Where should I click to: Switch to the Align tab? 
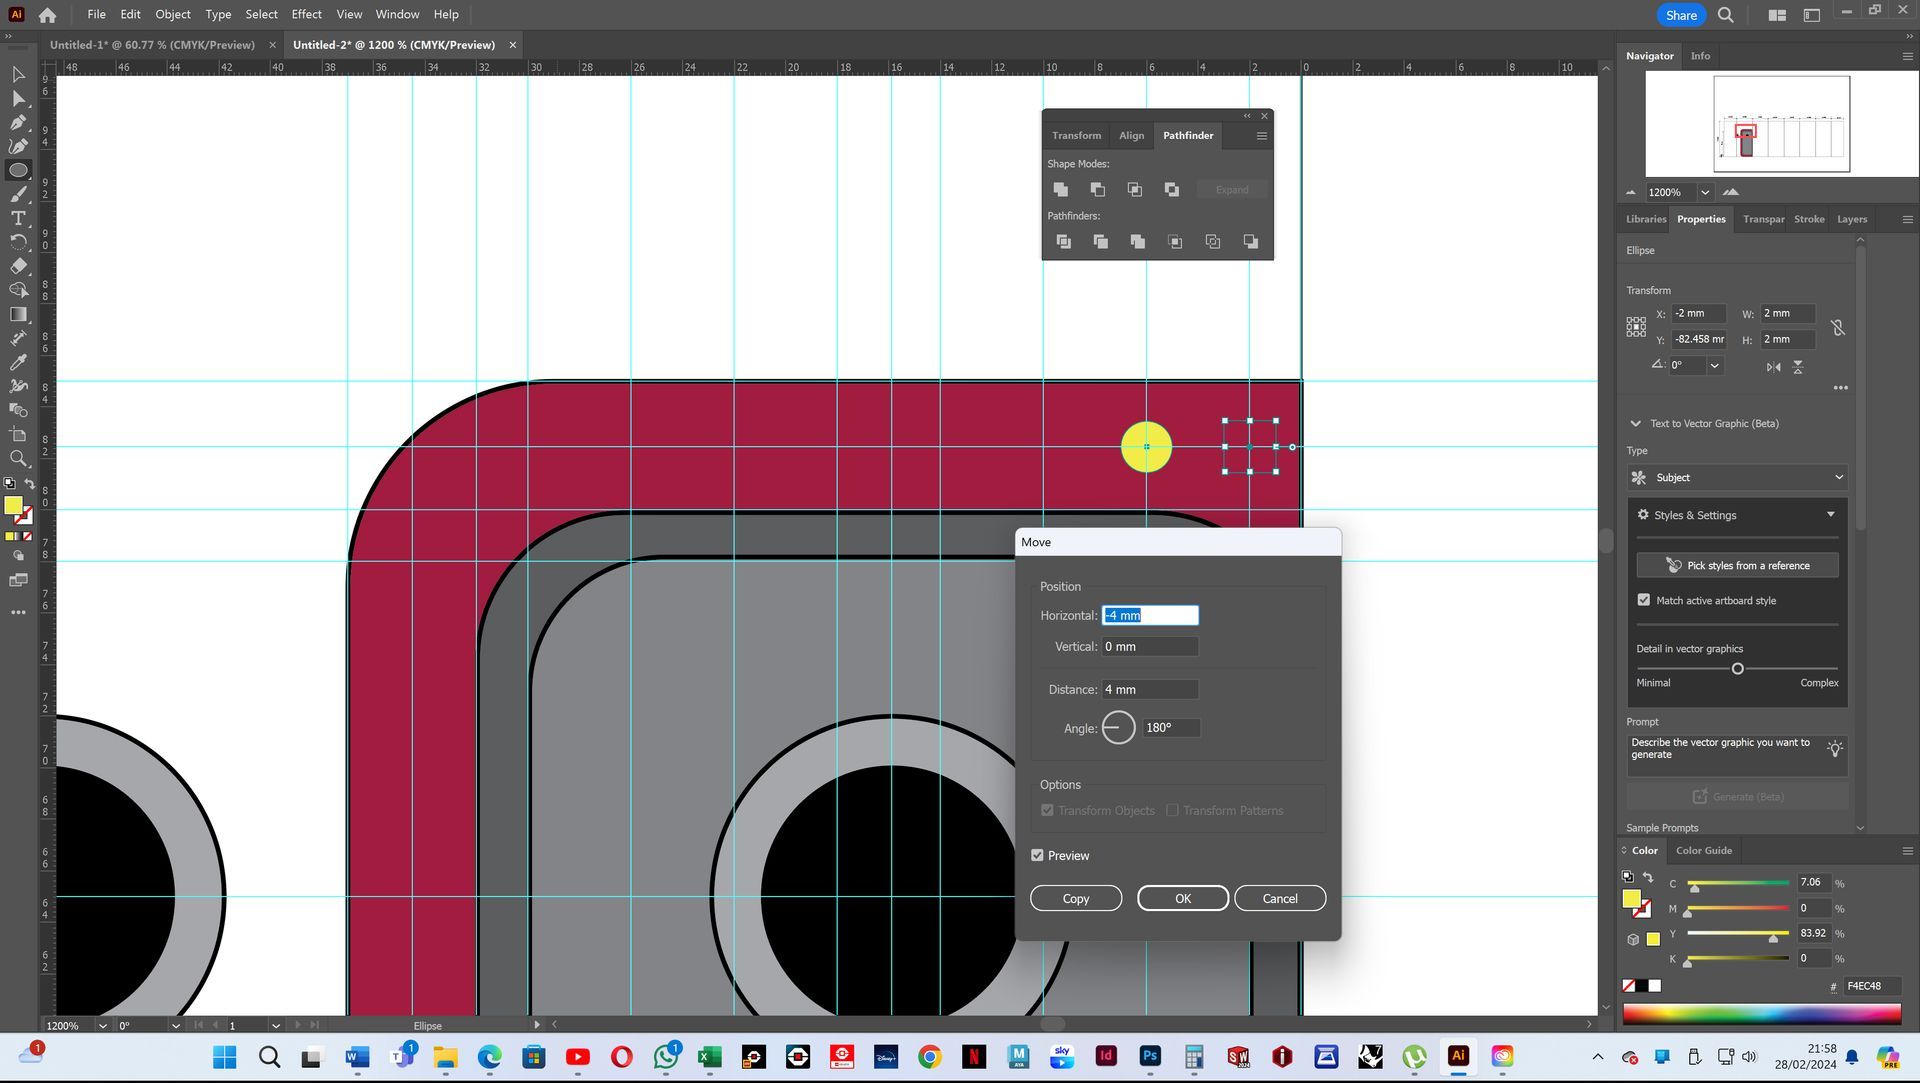1131,135
